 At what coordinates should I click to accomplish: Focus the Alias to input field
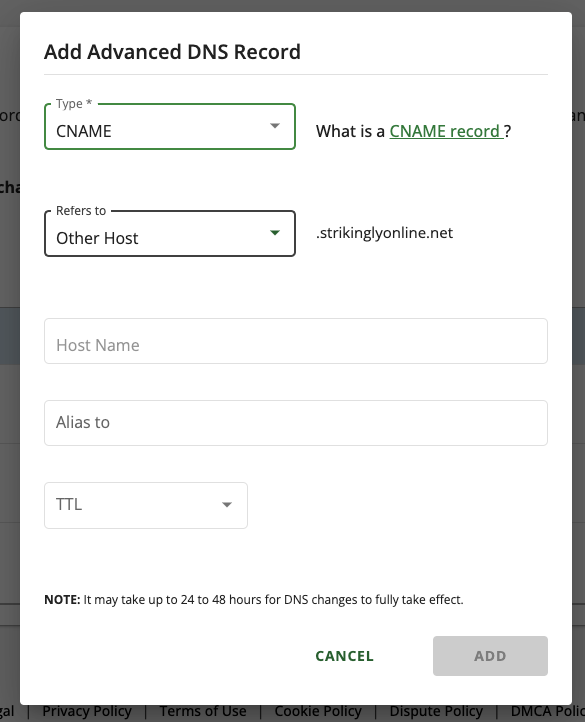click(296, 423)
